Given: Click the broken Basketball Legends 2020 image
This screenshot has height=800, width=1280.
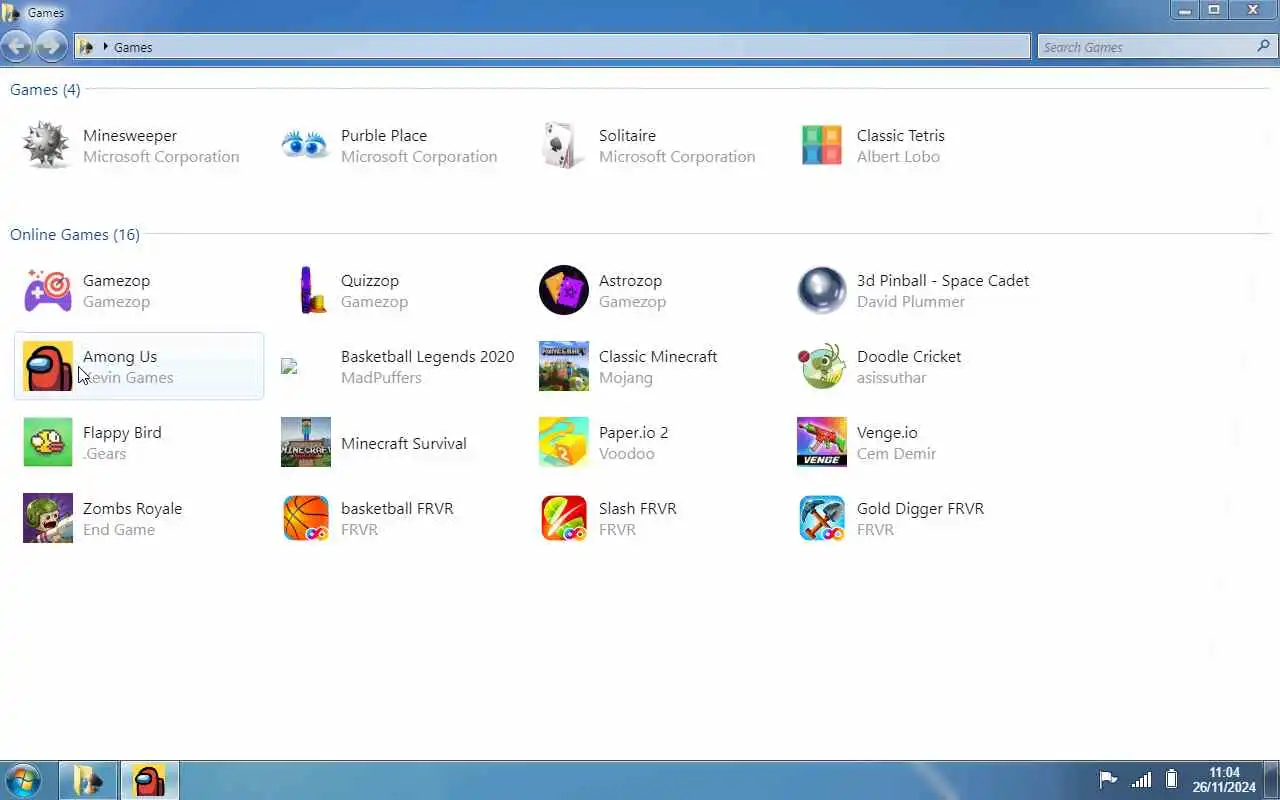Looking at the screenshot, I should coord(290,366).
